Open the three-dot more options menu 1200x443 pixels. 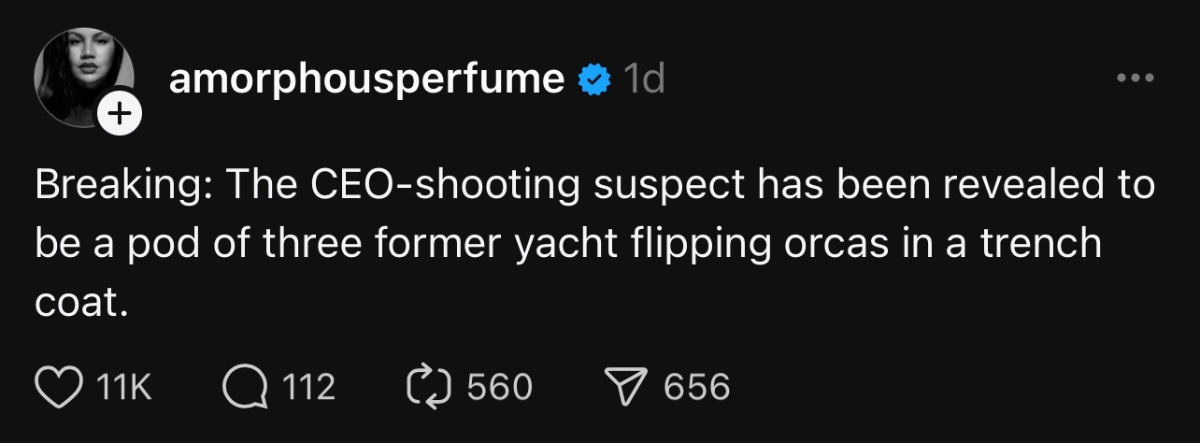tap(1136, 77)
